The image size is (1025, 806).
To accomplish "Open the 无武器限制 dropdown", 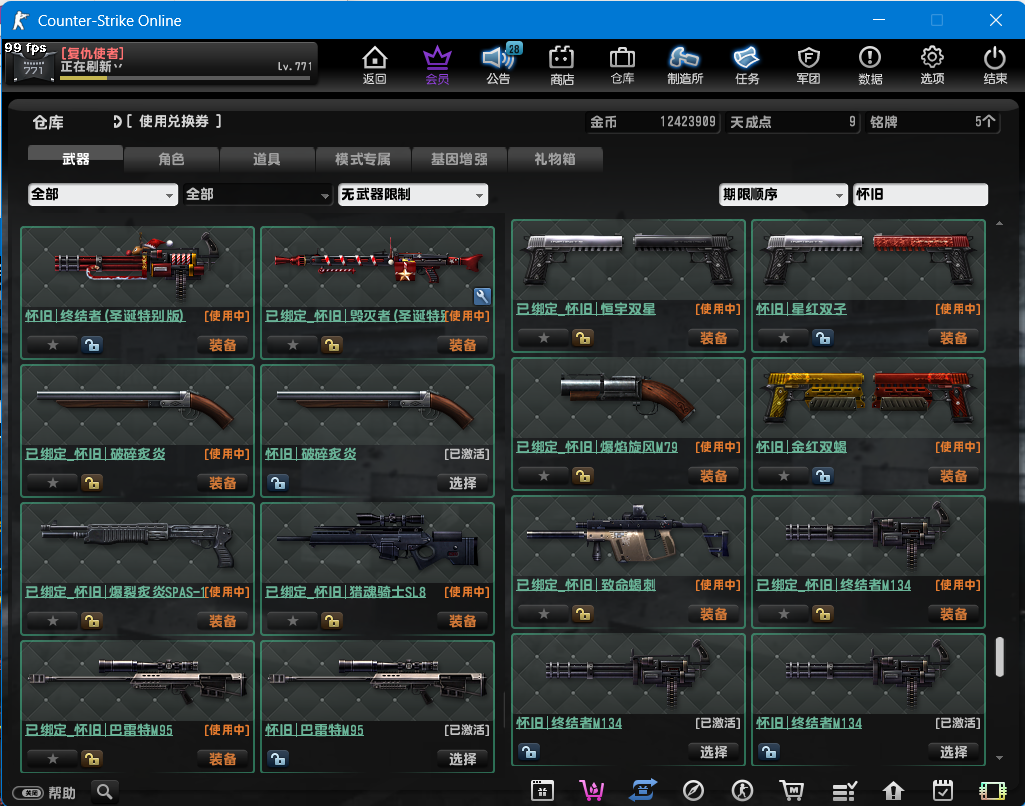I will tap(412, 194).
